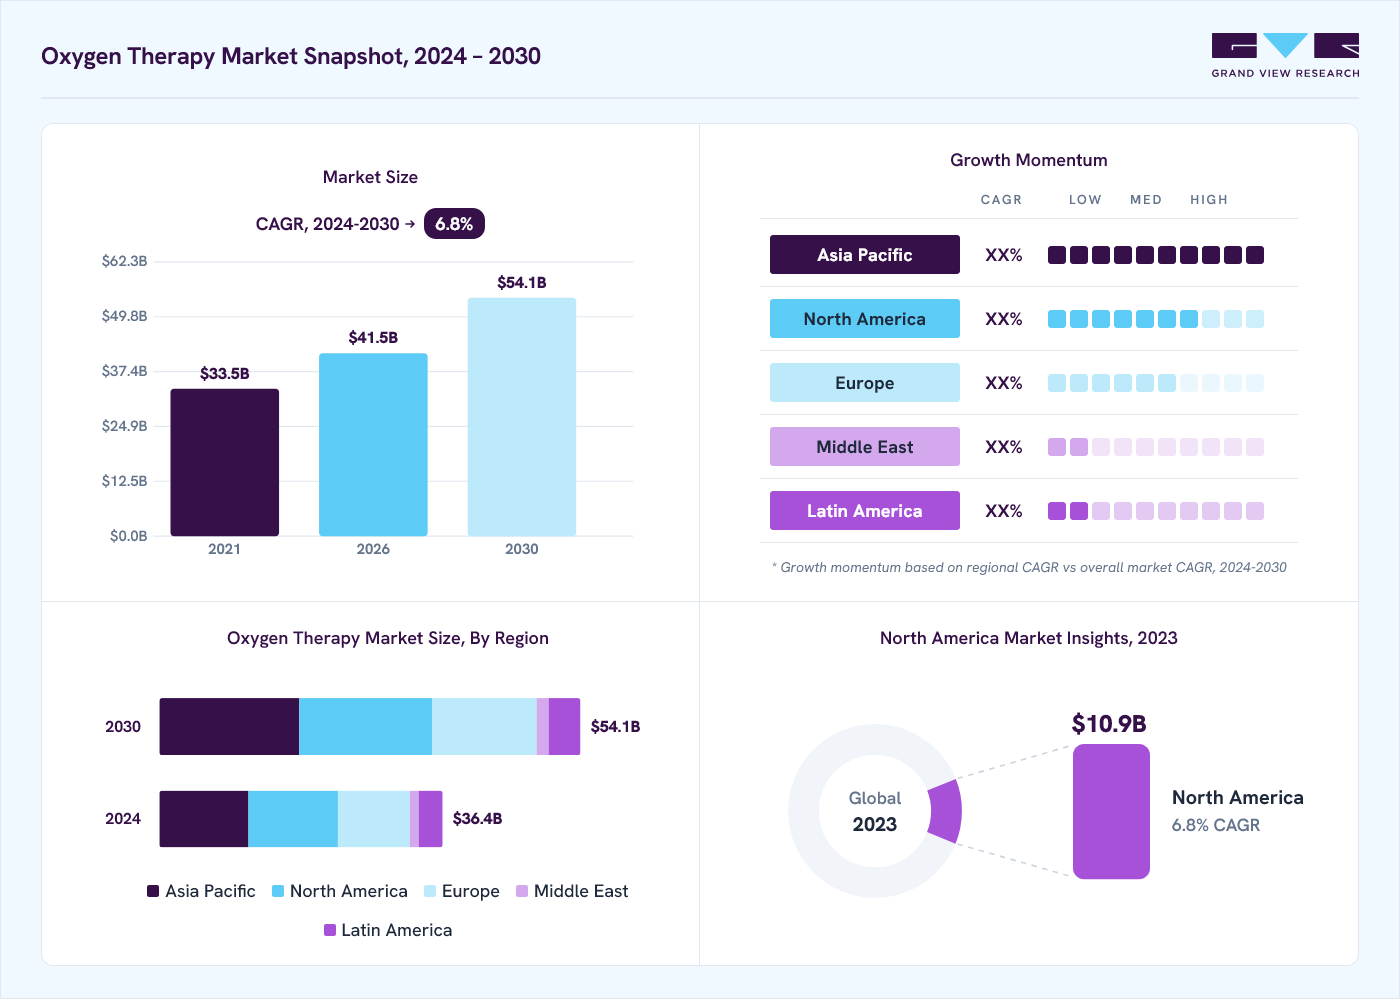Viewport: 1400px width, 999px height.
Task: Select the 2030 light blue bar
Action: 522,417
